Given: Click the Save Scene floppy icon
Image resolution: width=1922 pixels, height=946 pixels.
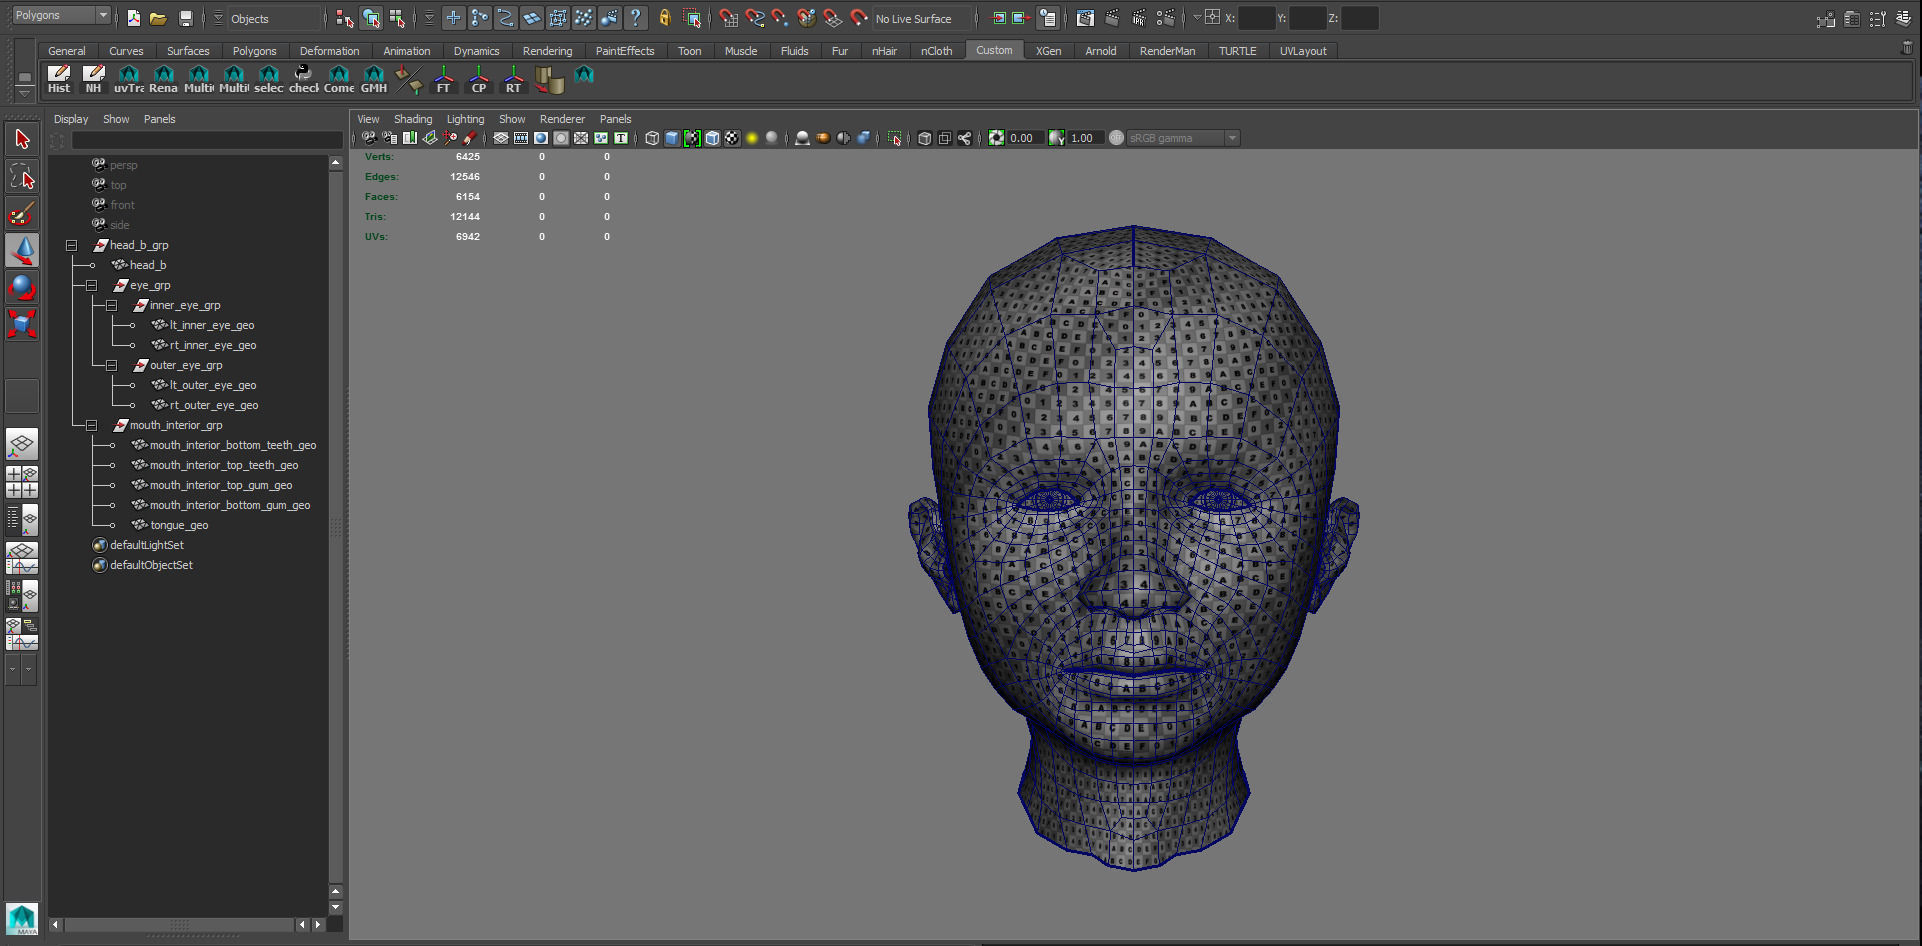Looking at the screenshot, I should (x=185, y=18).
